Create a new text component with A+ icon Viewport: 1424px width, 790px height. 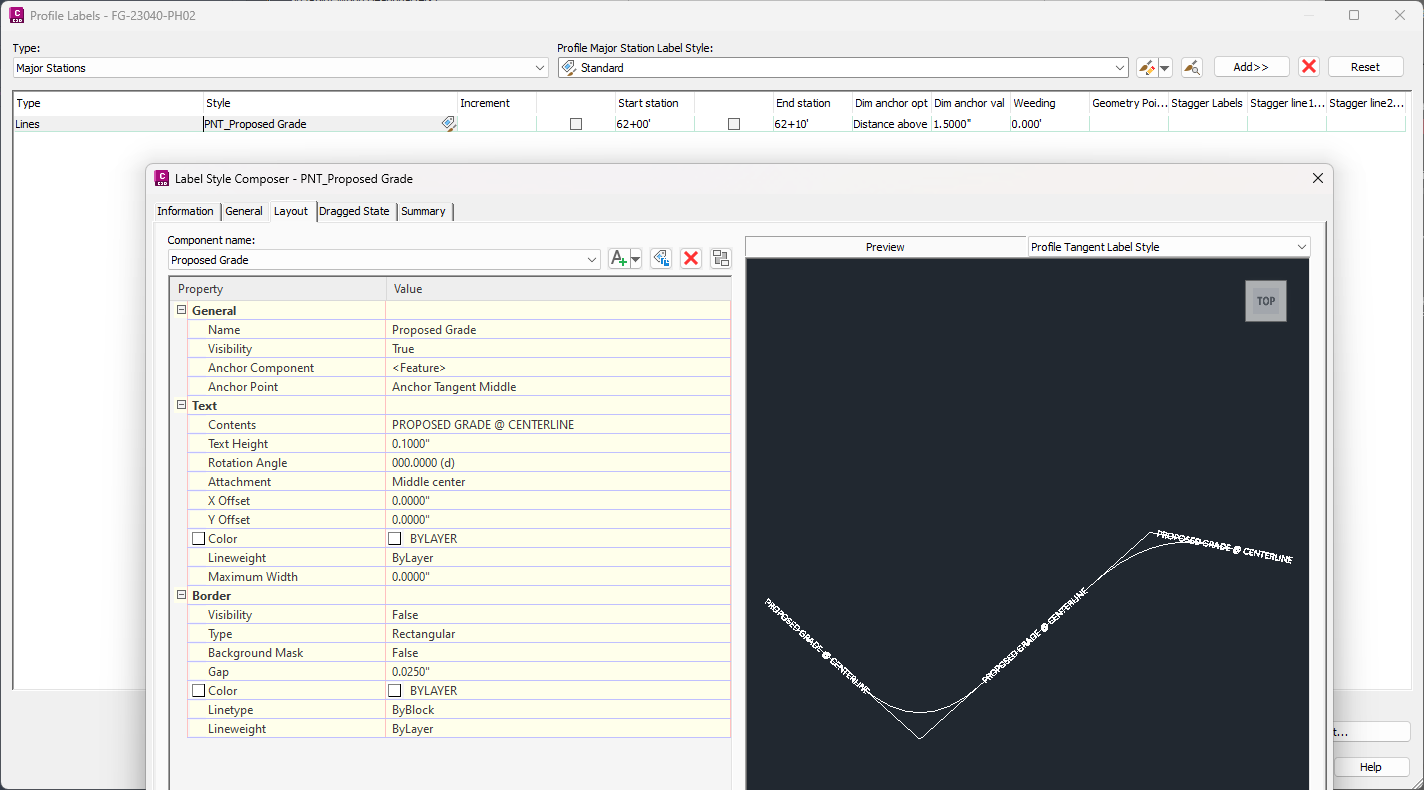pyautogui.click(x=617, y=258)
